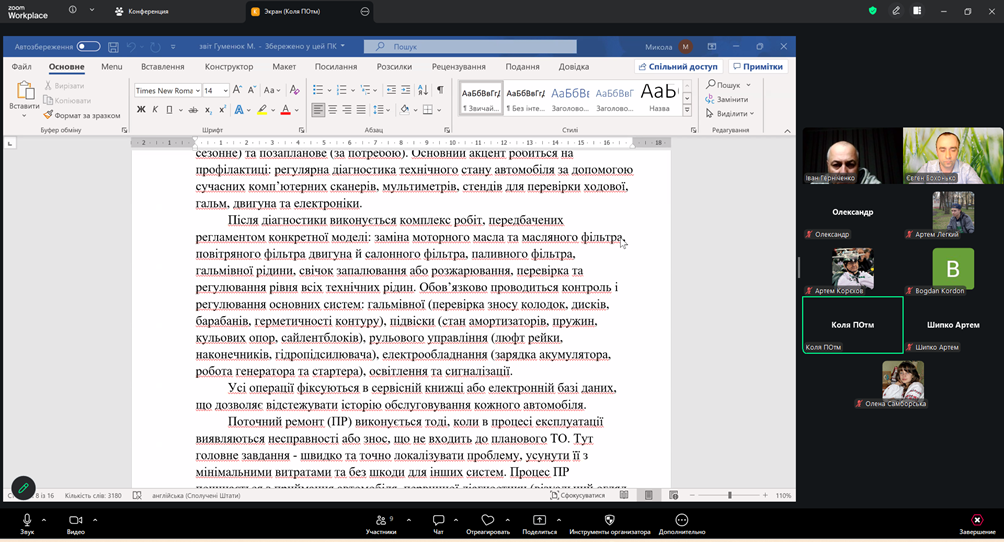1004x542 pixels.
Task: Switch to the Вставлення ribbon tab
Action: pos(162,67)
